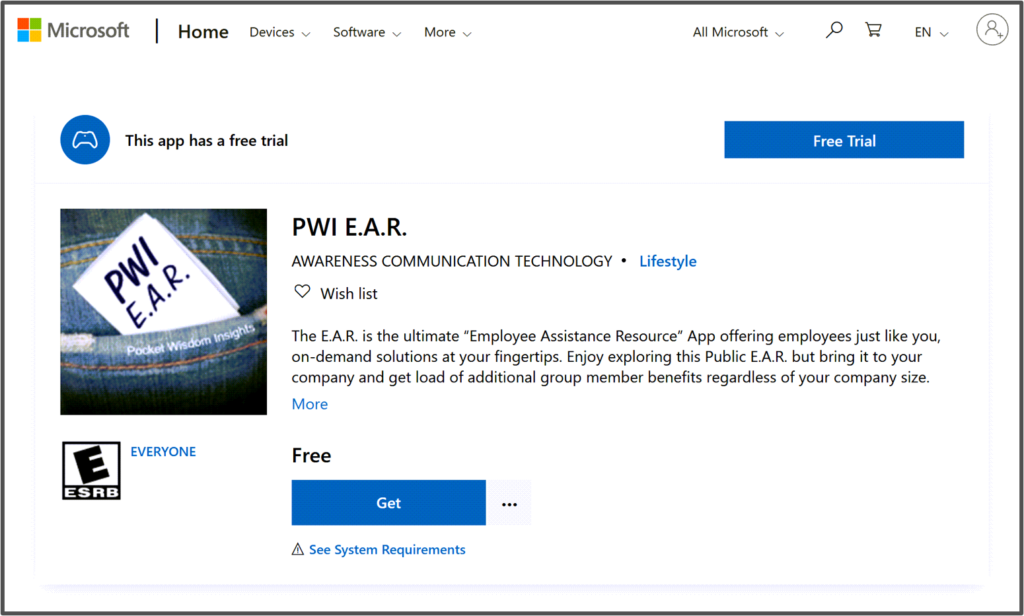
Task: Click the PWI E.A.R. app thumbnail image
Action: [163, 312]
